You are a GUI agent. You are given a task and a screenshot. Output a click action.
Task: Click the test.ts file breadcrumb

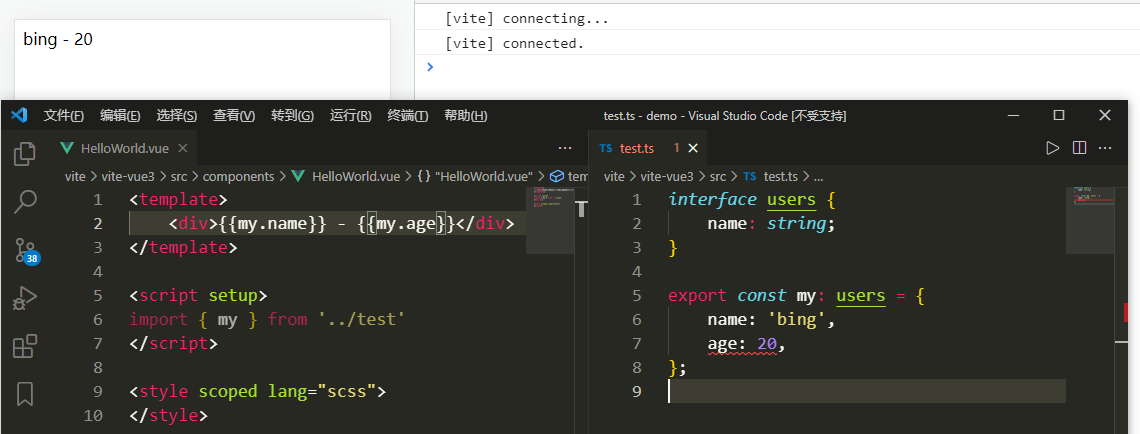[771, 176]
